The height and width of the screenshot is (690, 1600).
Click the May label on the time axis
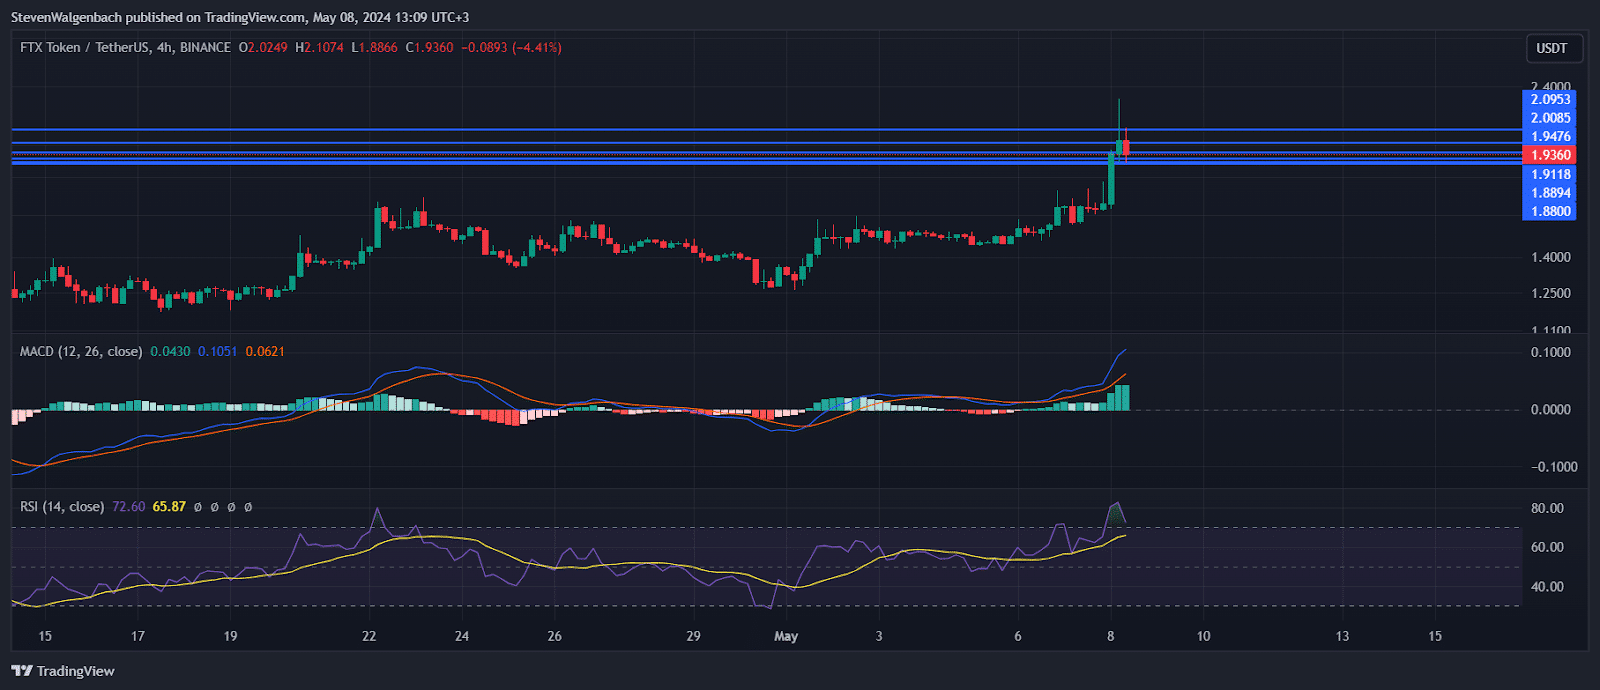786,636
